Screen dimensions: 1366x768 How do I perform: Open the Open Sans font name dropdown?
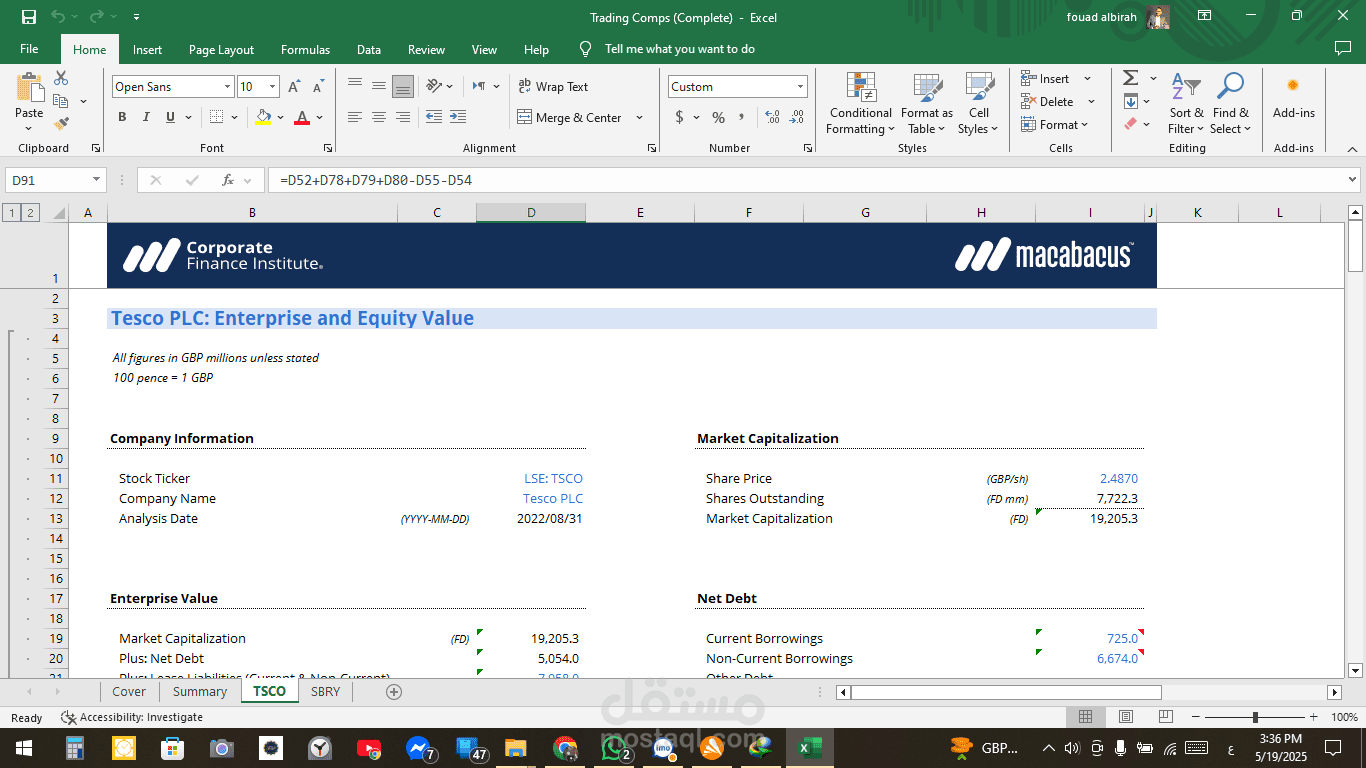227,87
